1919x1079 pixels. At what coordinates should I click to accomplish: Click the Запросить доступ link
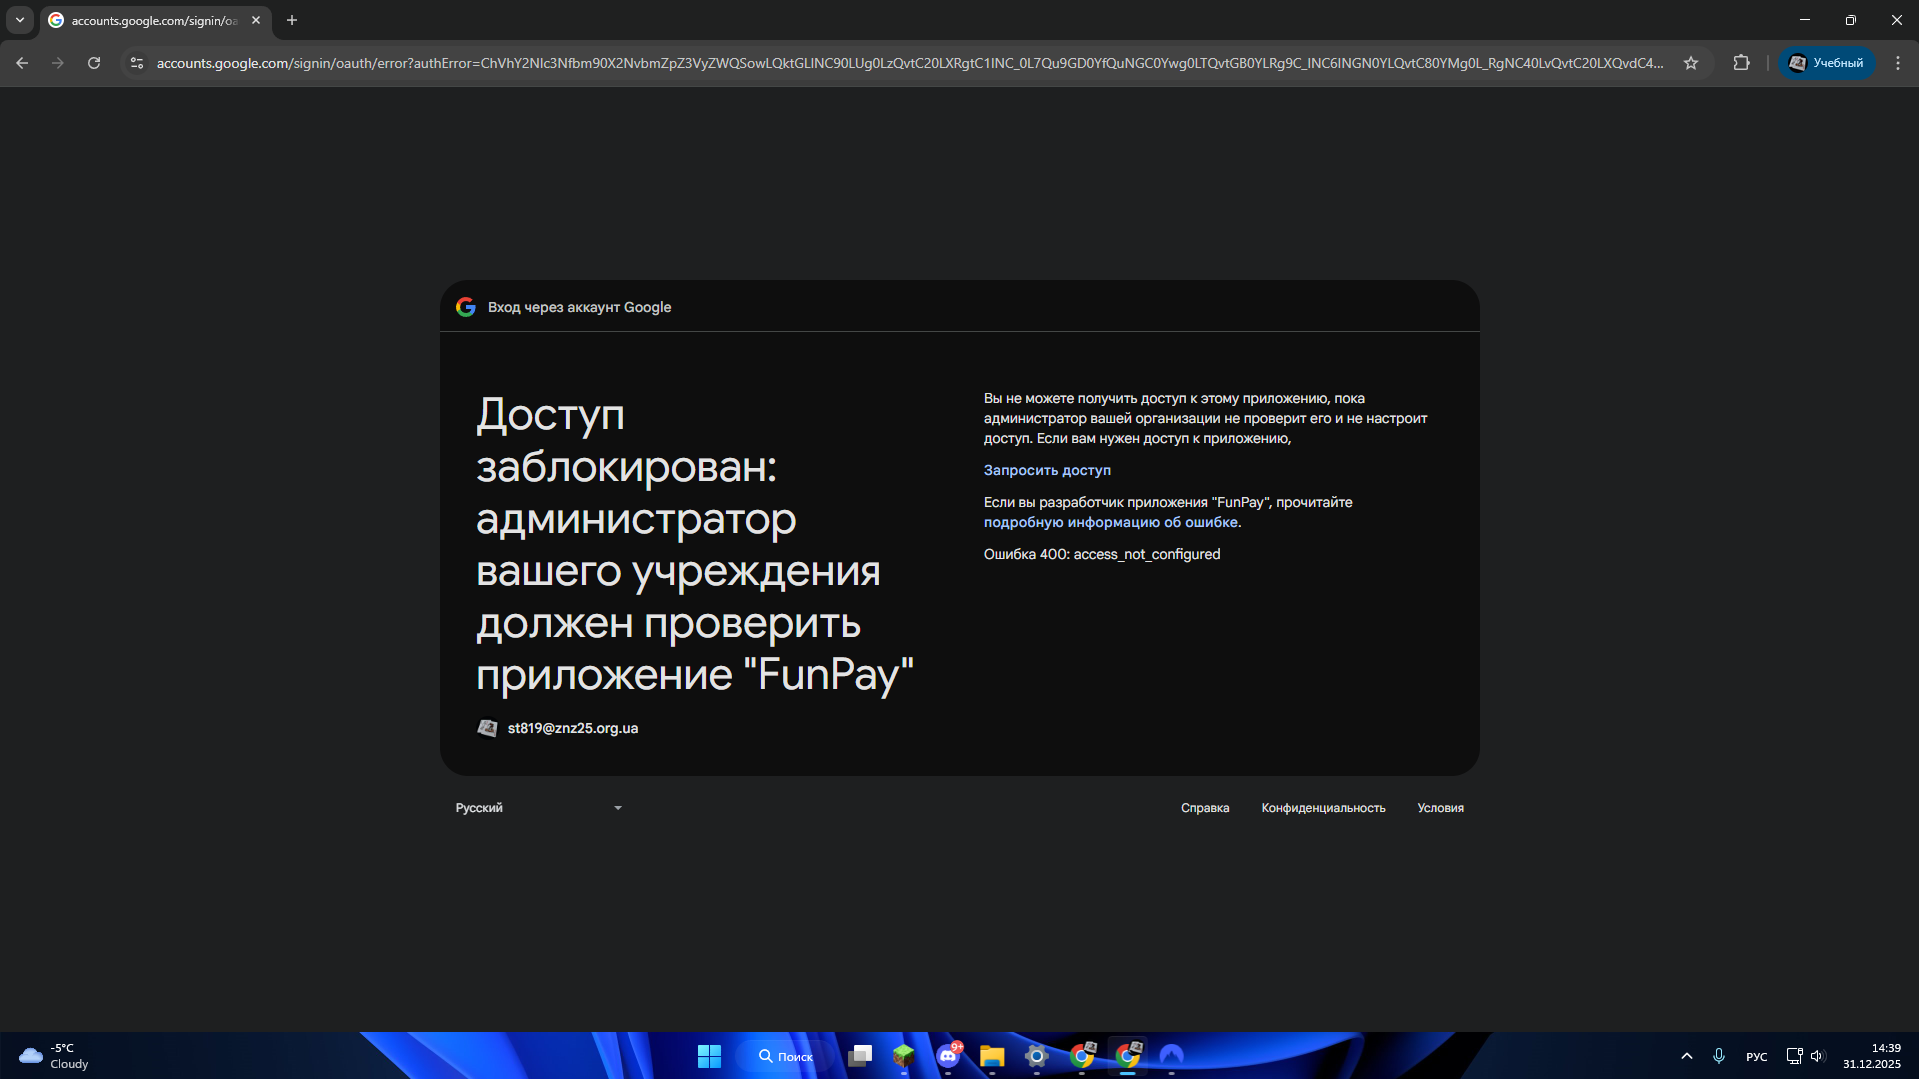pos(1046,470)
